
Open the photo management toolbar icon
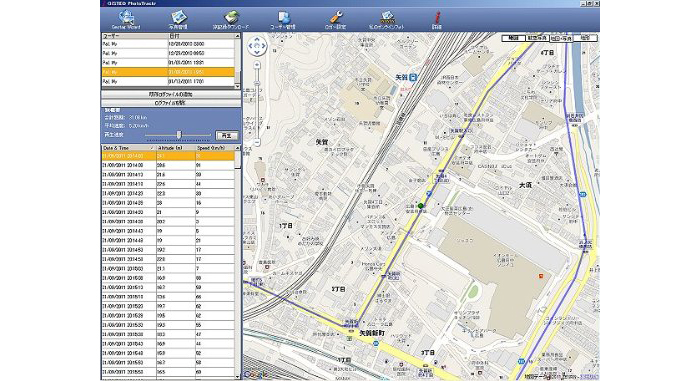tap(178, 20)
